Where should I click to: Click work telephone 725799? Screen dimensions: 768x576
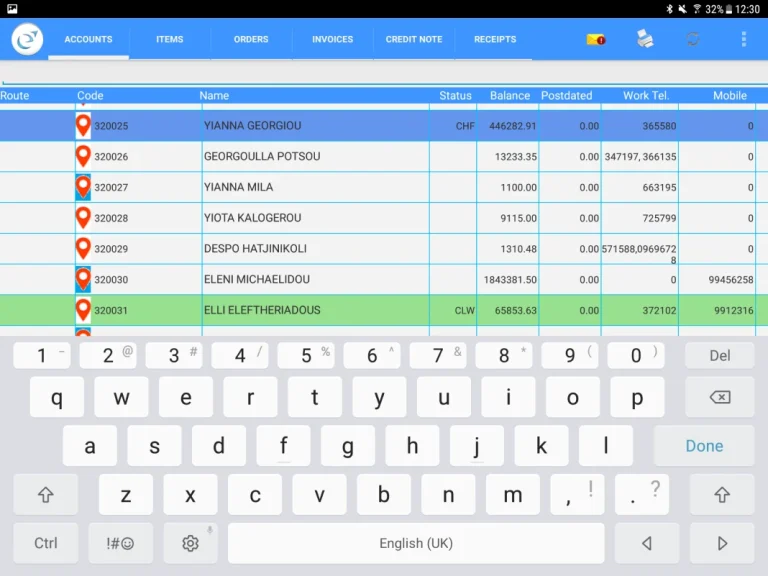[x=659, y=218]
